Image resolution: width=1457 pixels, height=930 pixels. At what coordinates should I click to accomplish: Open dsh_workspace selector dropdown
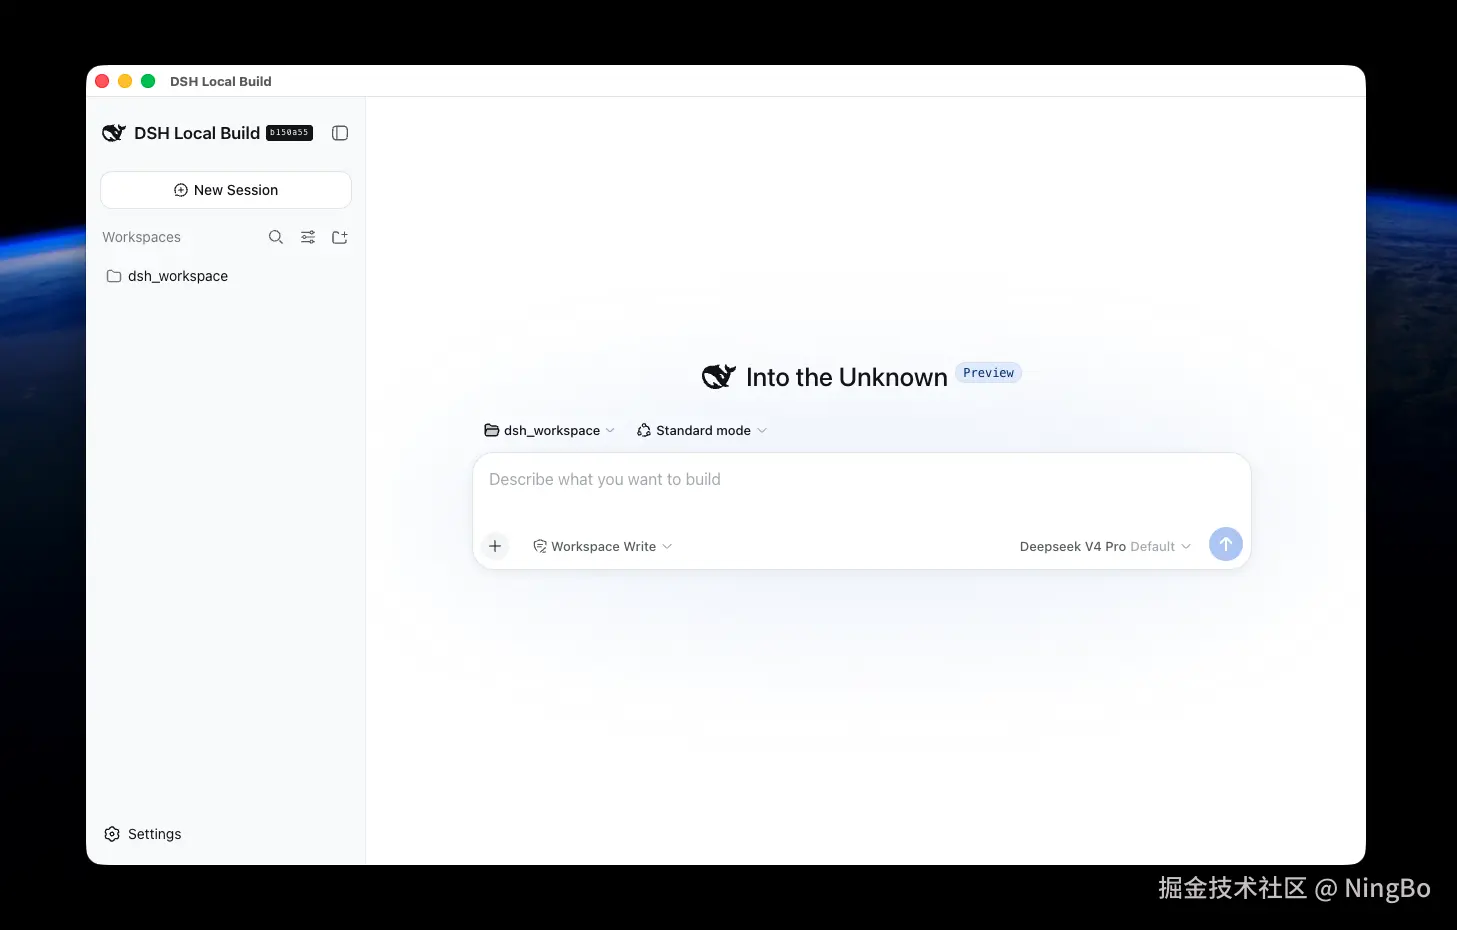[550, 430]
